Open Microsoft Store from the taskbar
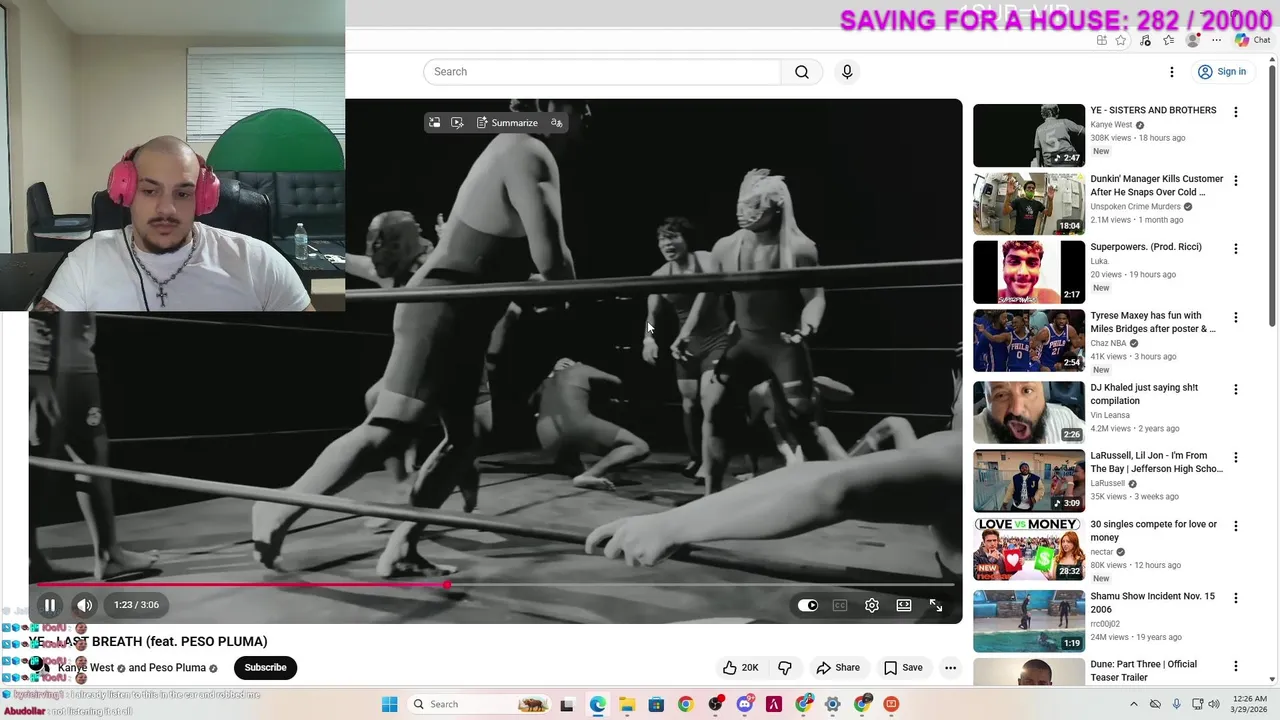The width and height of the screenshot is (1280, 720). coord(656,704)
